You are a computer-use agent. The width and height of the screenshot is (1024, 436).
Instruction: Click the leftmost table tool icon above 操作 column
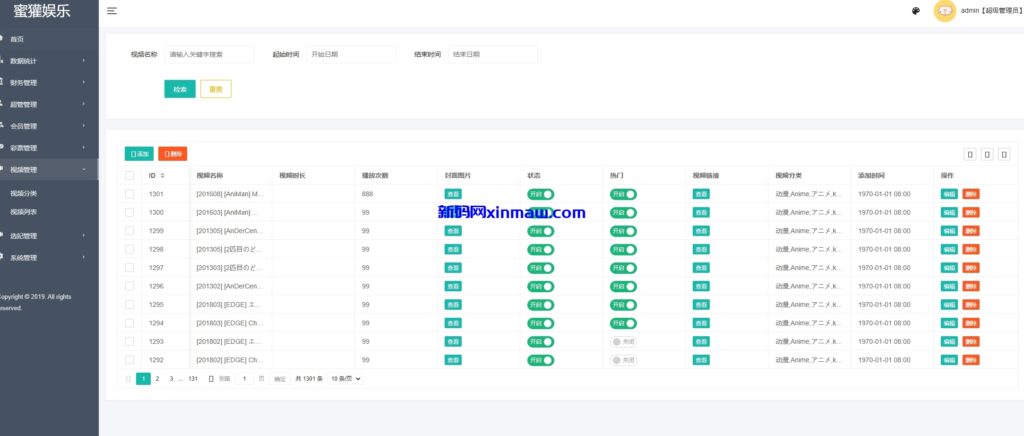pos(969,154)
